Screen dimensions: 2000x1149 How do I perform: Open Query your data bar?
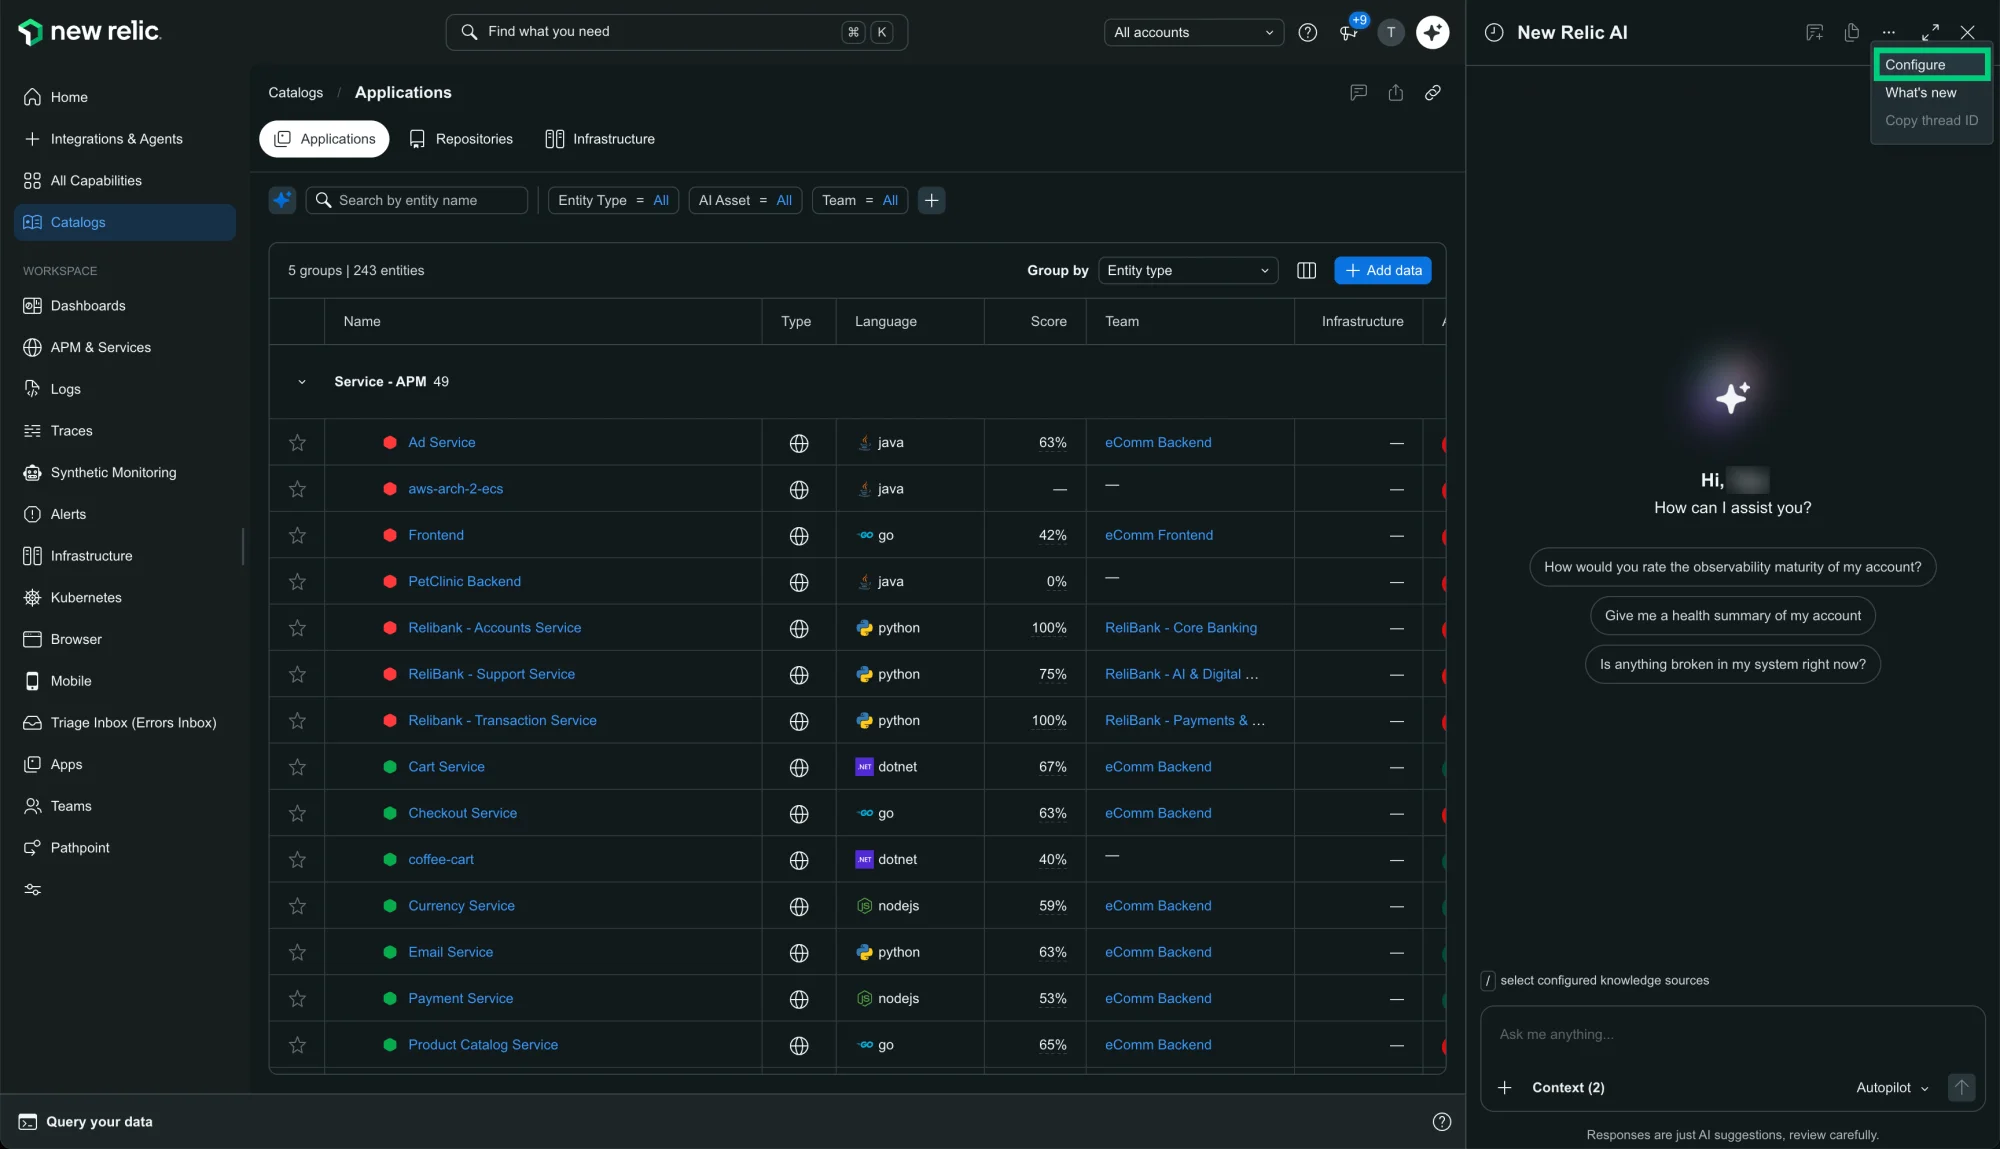[x=86, y=1121]
